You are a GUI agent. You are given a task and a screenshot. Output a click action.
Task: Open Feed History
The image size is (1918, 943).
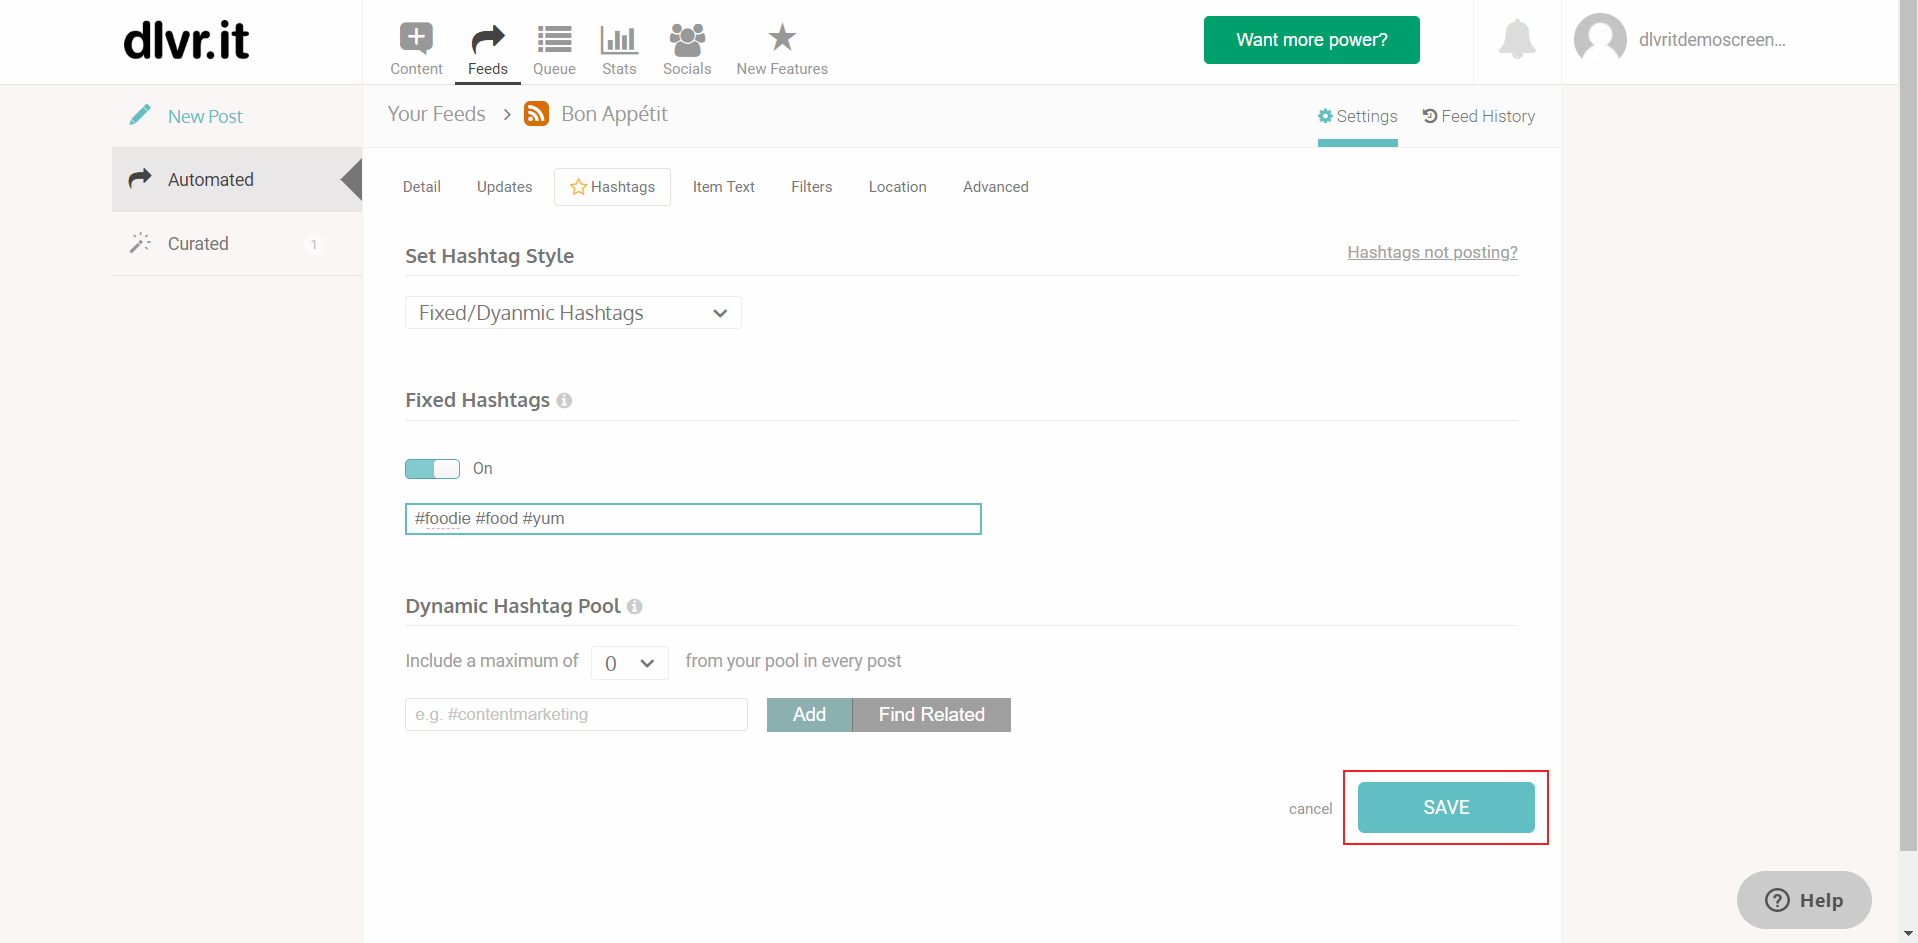[1479, 116]
